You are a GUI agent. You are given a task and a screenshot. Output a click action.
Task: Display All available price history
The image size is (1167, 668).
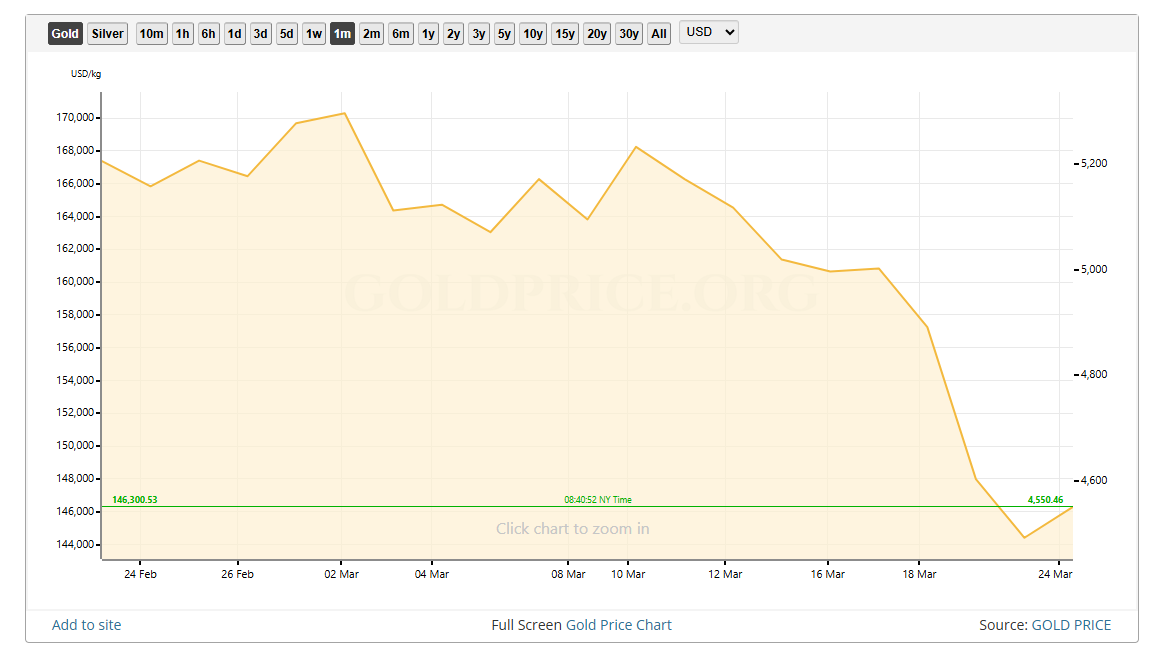pos(659,34)
